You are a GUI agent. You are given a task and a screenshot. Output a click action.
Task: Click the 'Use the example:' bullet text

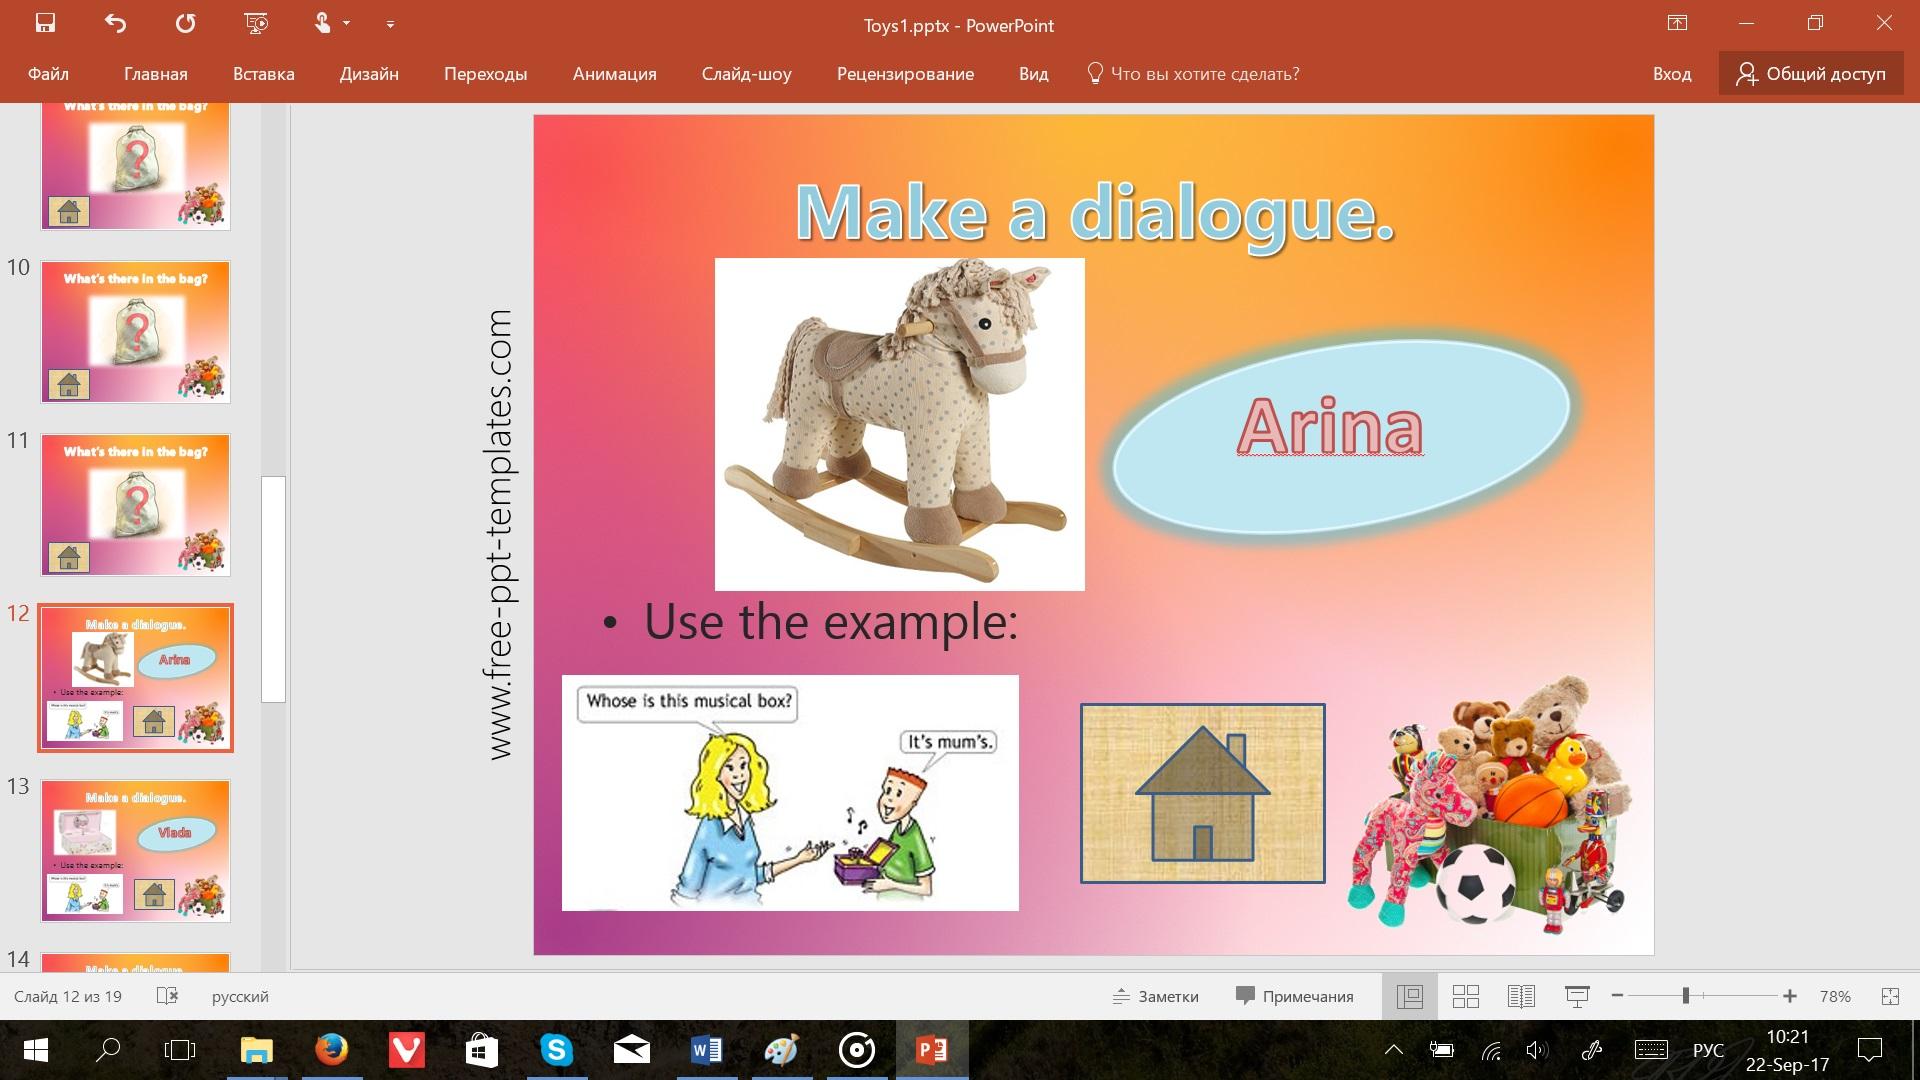pyautogui.click(x=830, y=621)
